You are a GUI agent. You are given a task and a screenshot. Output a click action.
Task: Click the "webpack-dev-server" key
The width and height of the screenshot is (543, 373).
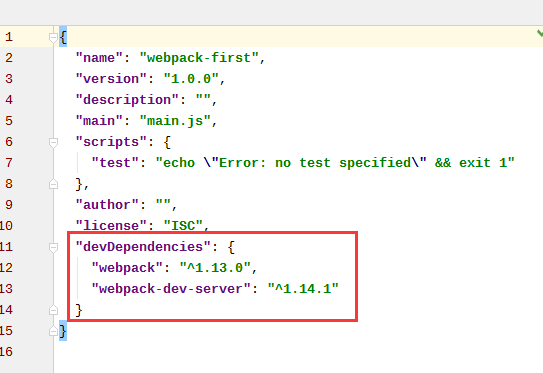tap(171, 289)
